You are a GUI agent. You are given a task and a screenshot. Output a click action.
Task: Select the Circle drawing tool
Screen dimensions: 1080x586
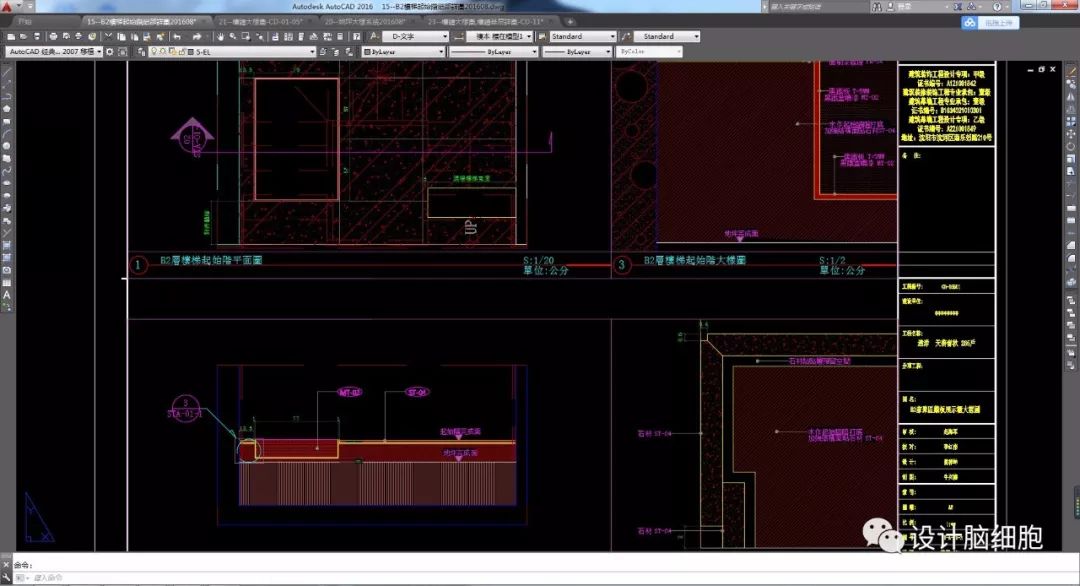(x=7, y=145)
